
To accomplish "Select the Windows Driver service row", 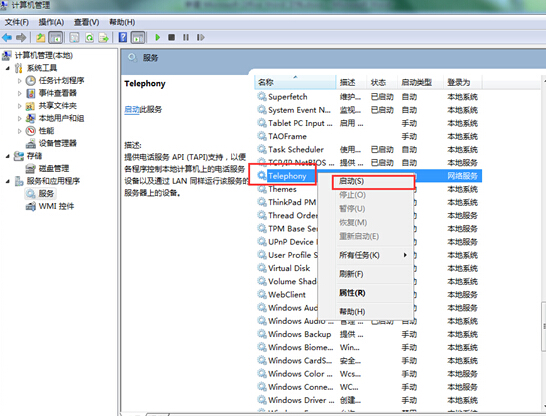I will point(369,400).
